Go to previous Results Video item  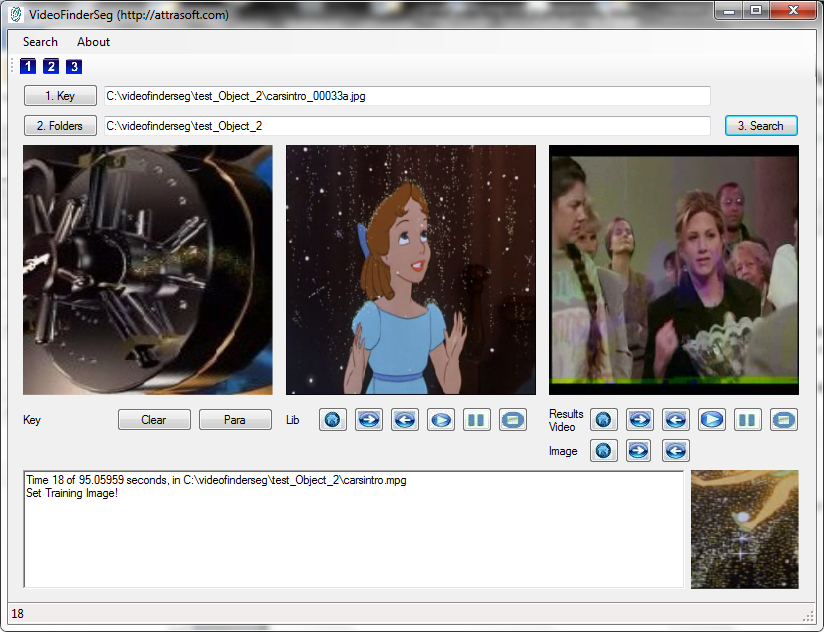(x=676, y=420)
